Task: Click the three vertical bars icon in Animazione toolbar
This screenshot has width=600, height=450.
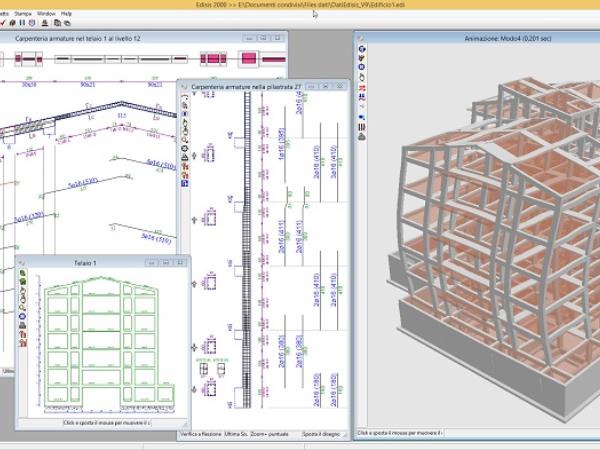Action: (x=362, y=127)
